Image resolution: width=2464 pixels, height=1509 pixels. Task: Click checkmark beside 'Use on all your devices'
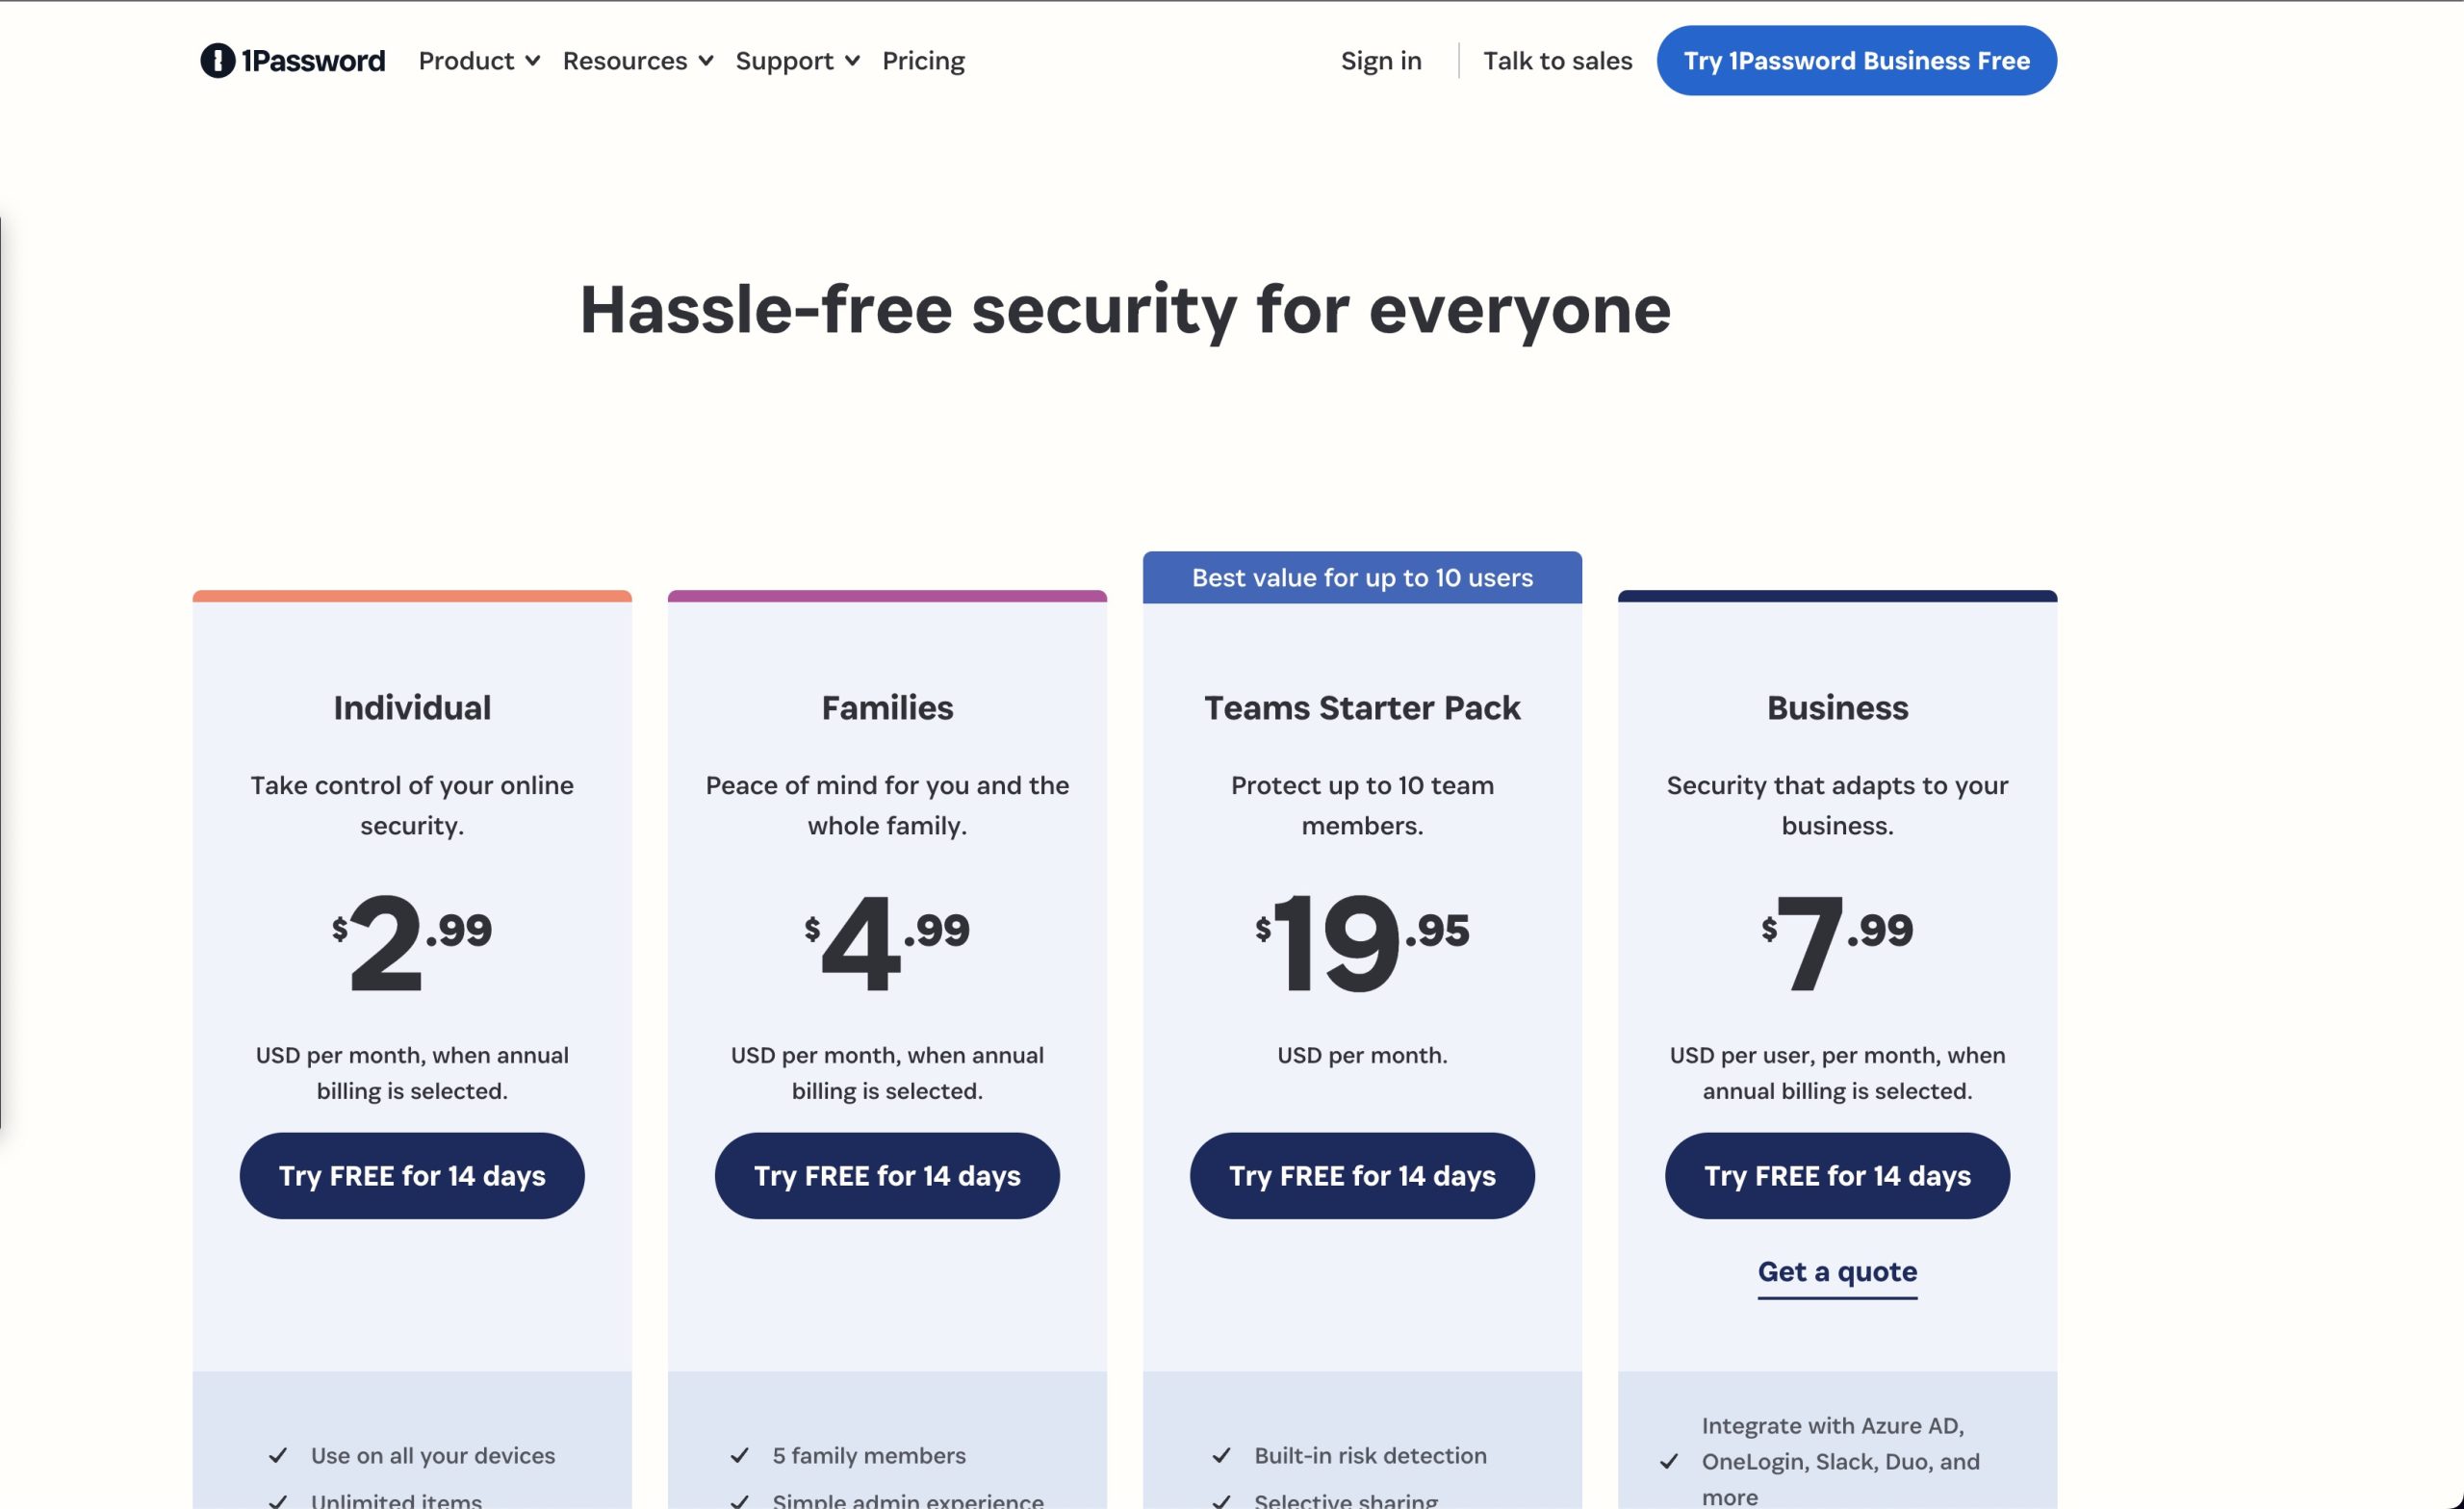click(x=278, y=1456)
